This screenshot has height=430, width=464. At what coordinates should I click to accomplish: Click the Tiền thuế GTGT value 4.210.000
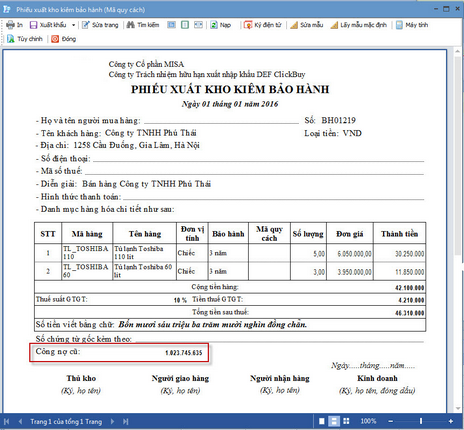coord(411,300)
